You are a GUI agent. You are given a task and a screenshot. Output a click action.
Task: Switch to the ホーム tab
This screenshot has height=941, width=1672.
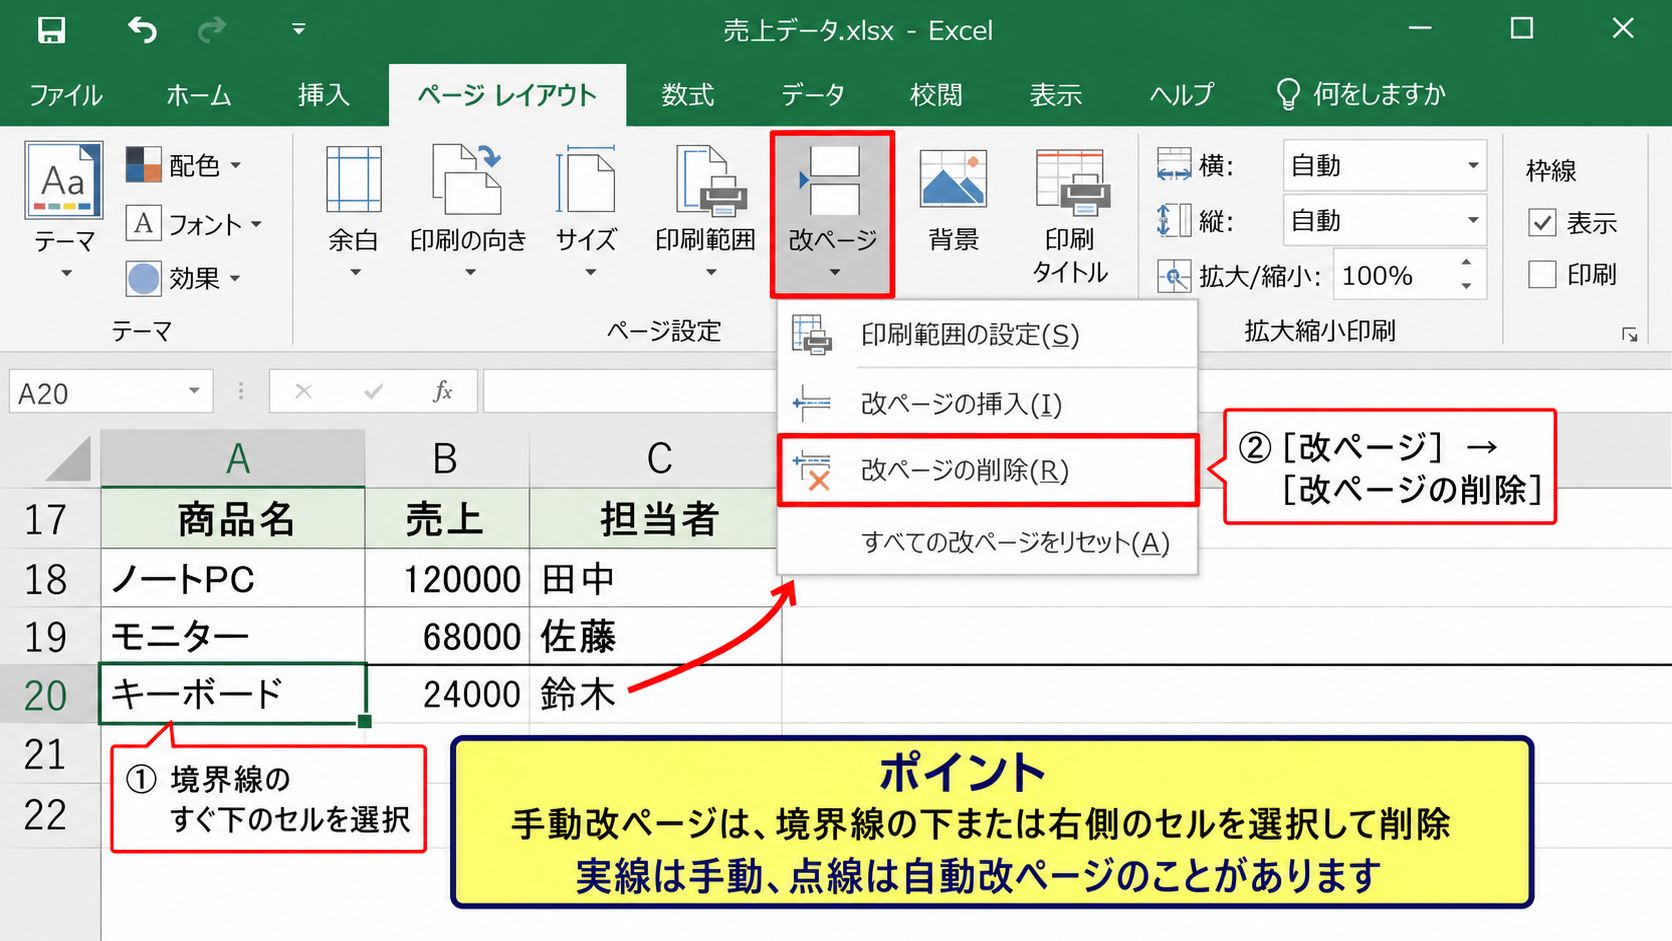point(198,95)
